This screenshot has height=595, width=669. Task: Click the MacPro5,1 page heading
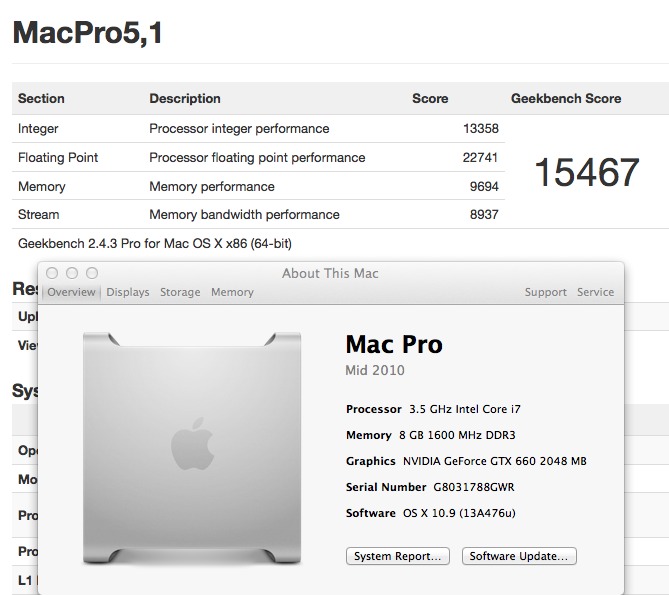point(87,32)
